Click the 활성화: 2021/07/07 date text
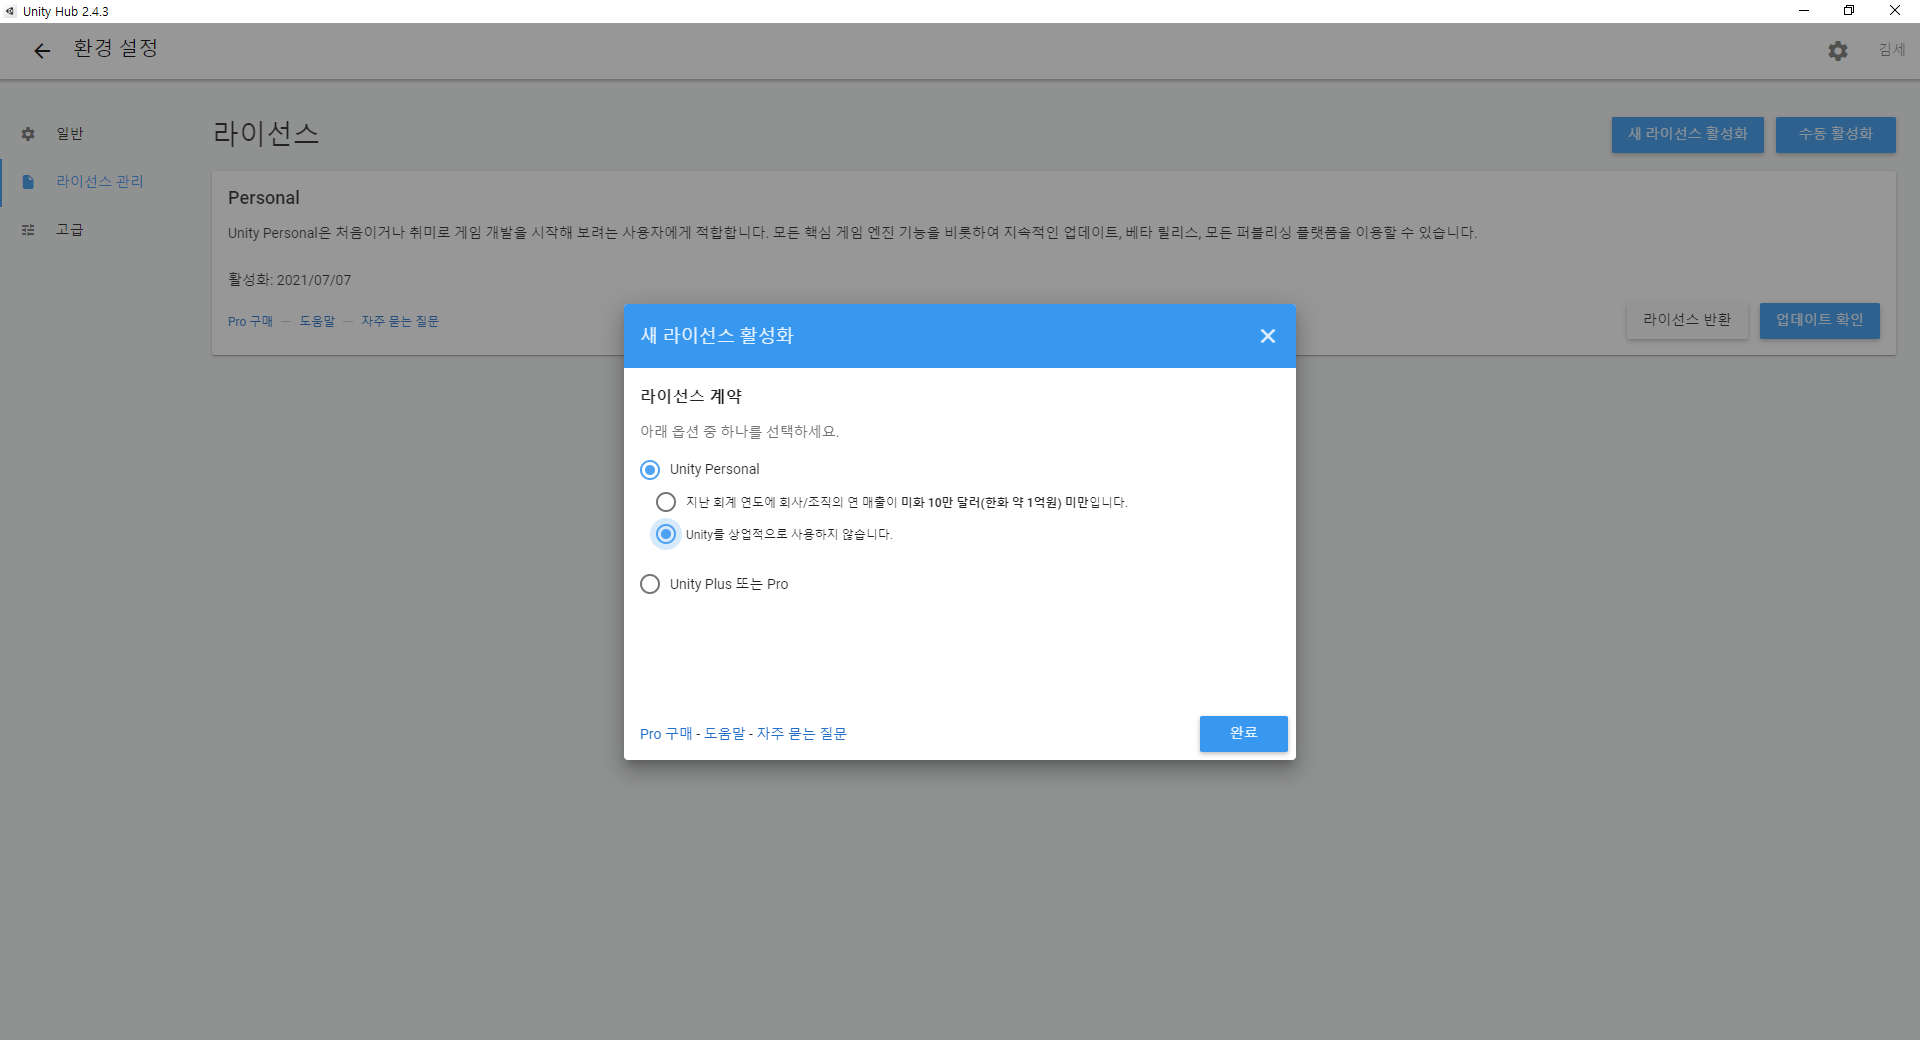 click(290, 280)
